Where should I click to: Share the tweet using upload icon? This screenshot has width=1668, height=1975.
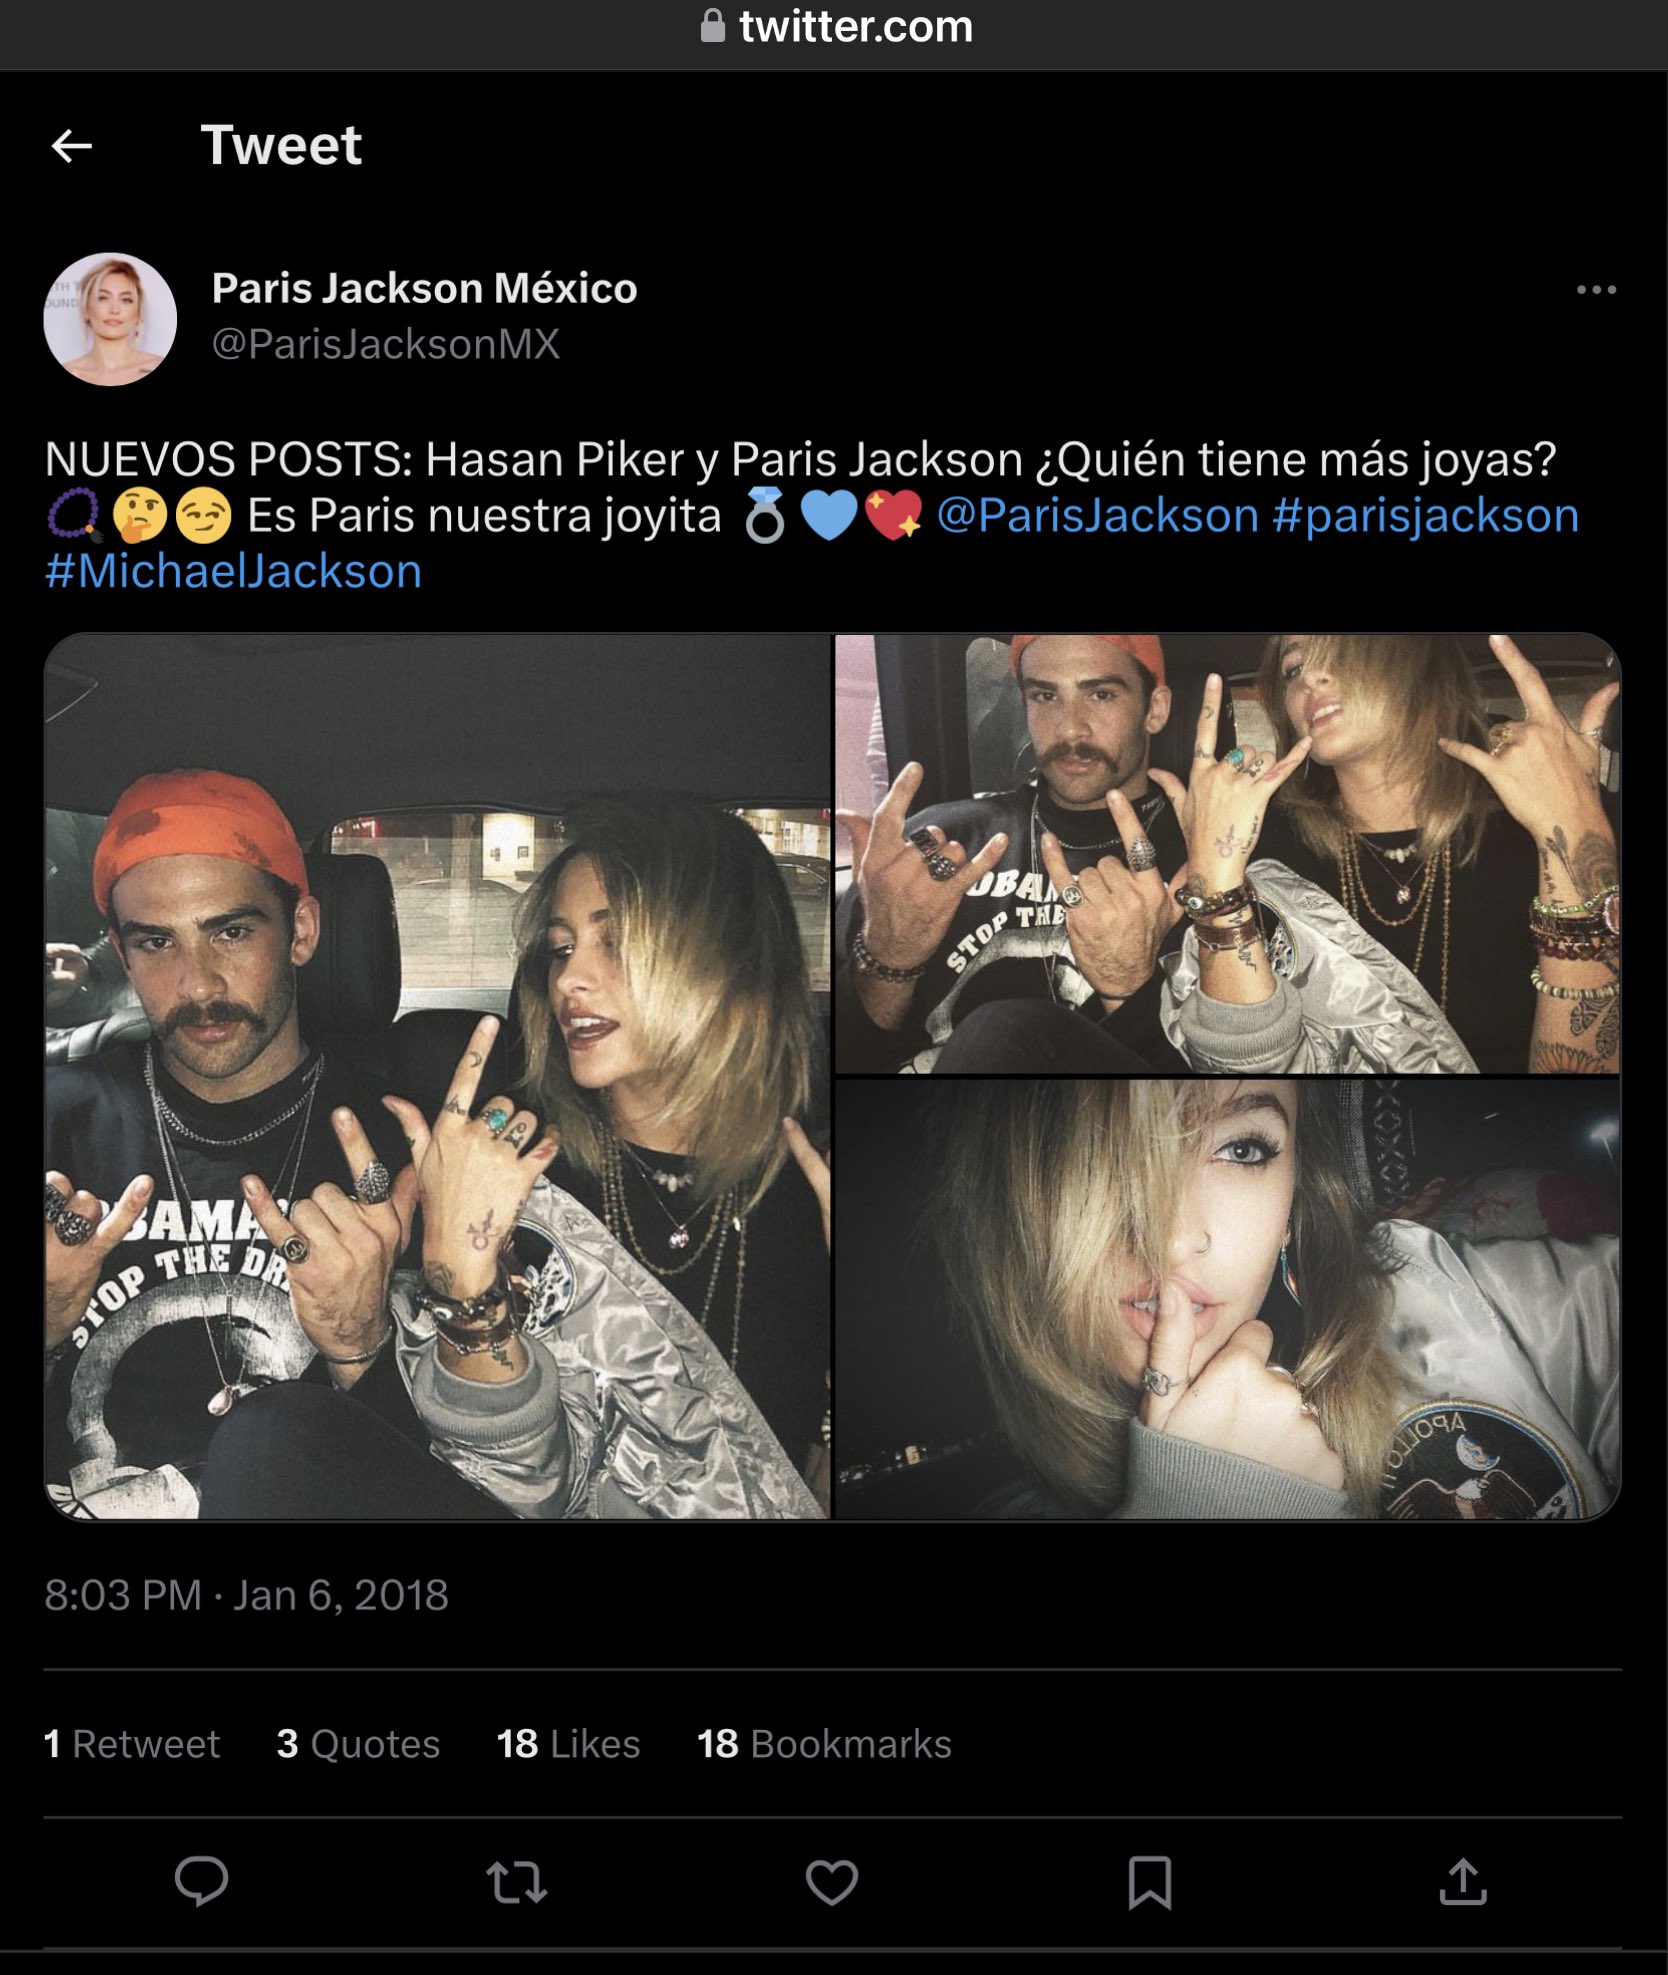pyautogui.click(x=1463, y=1881)
